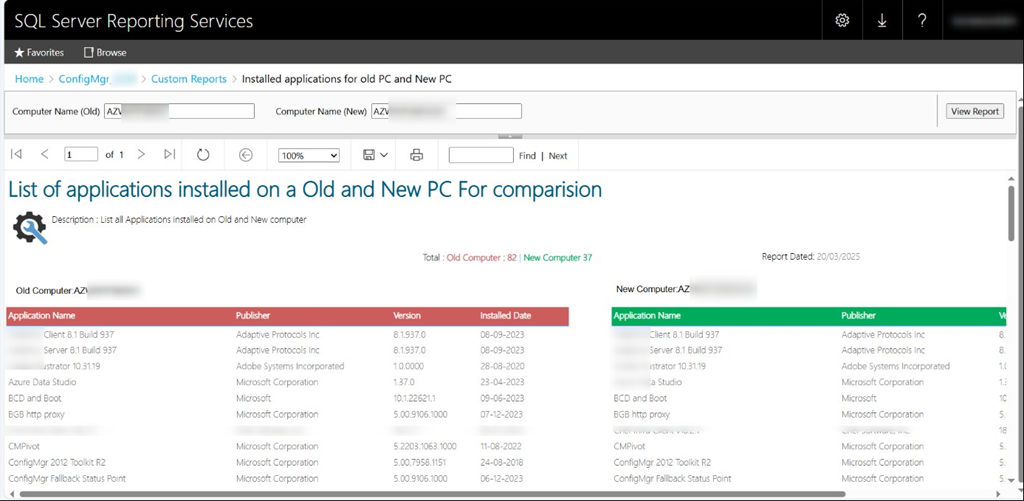Open the help question mark menu
The height and width of the screenshot is (501, 1024).
pos(922,20)
